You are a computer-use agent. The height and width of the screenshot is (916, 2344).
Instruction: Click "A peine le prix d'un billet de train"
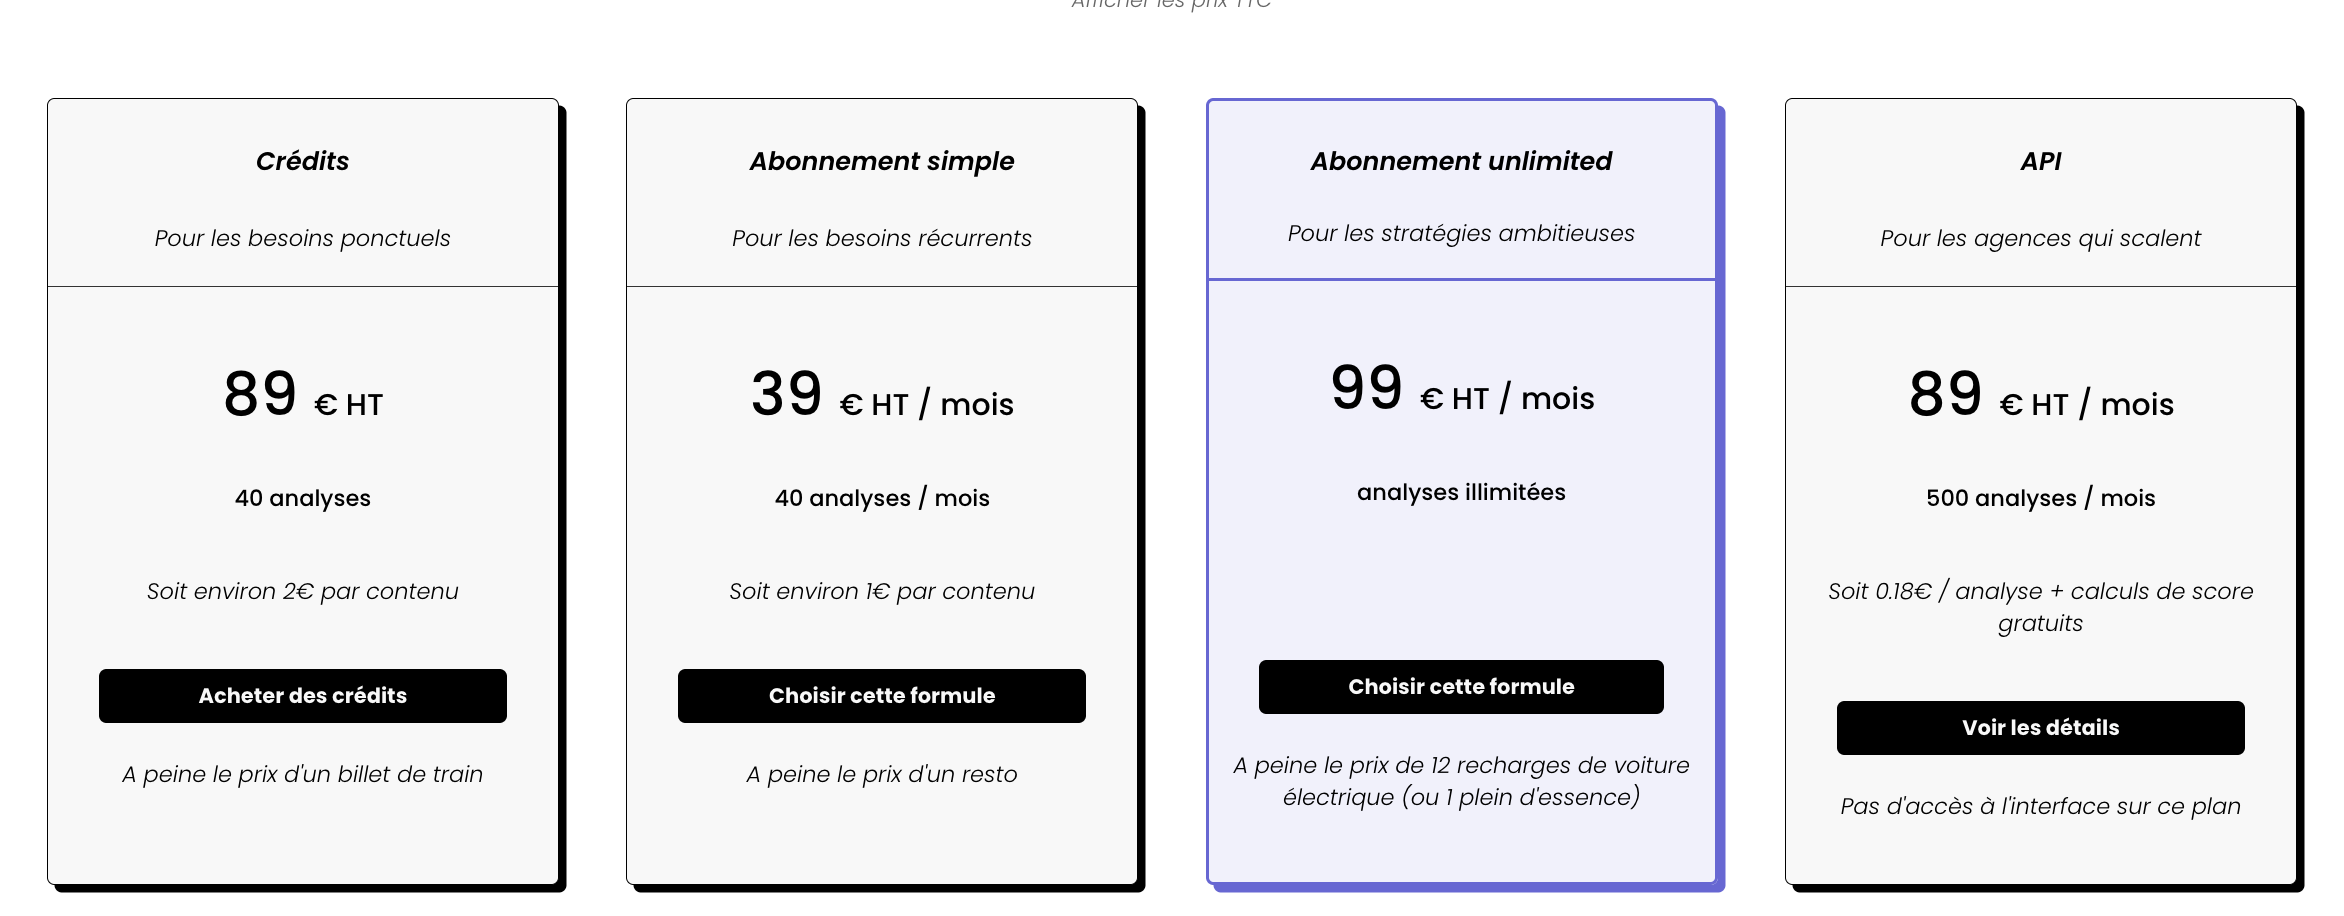(x=302, y=774)
